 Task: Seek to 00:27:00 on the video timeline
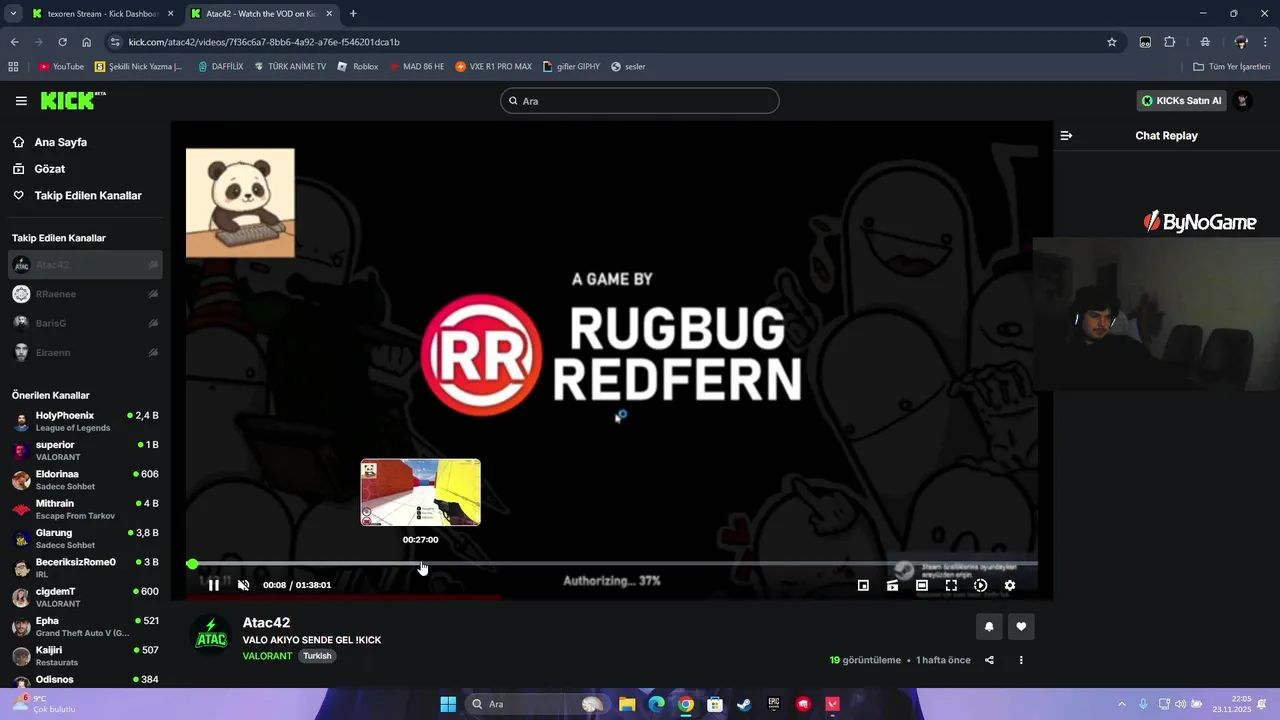(x=420, y=564)
